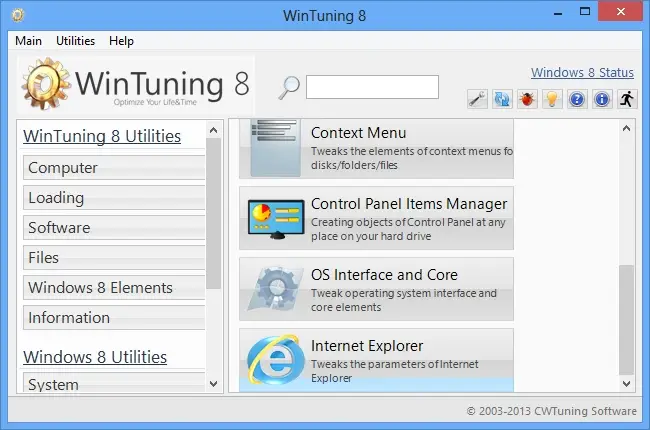Open the Internet Explorer utility title
650x430 pixels.
point(367,346)
